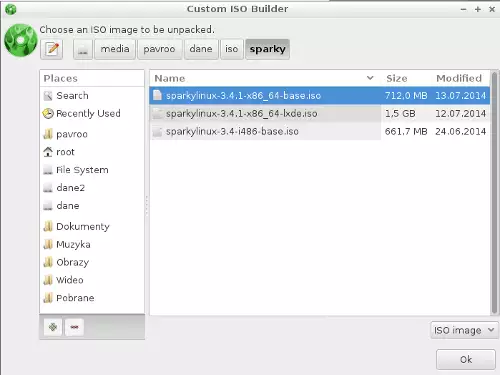Screen dimensions: 500x375
Task: Click file icon of sparkylinux-3.4.1-x86_64-lxde.iso
Action: [157, 114]
